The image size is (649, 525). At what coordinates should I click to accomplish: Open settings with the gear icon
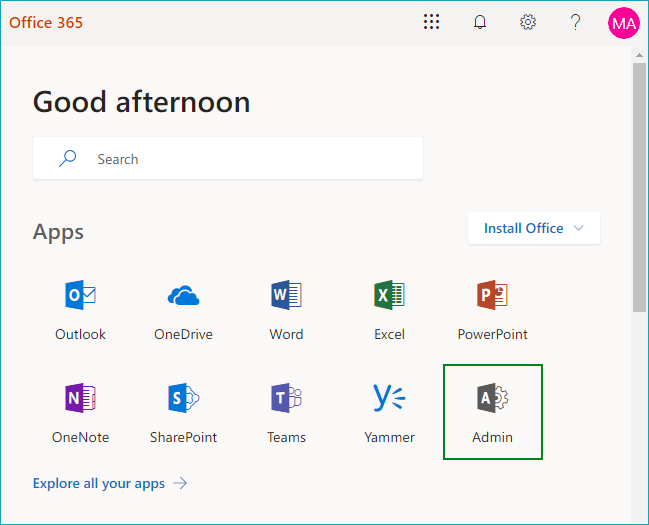click(528, 22)
